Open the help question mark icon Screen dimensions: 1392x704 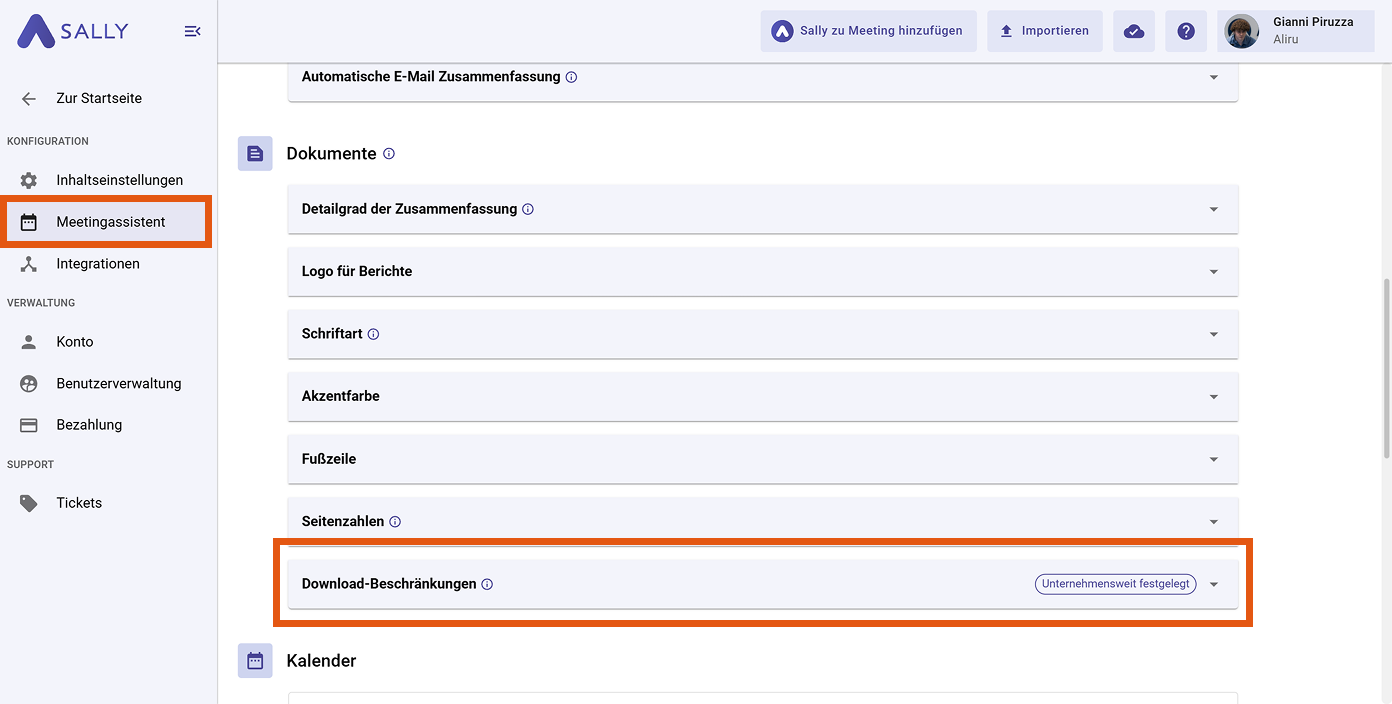tap(1186, 31)
